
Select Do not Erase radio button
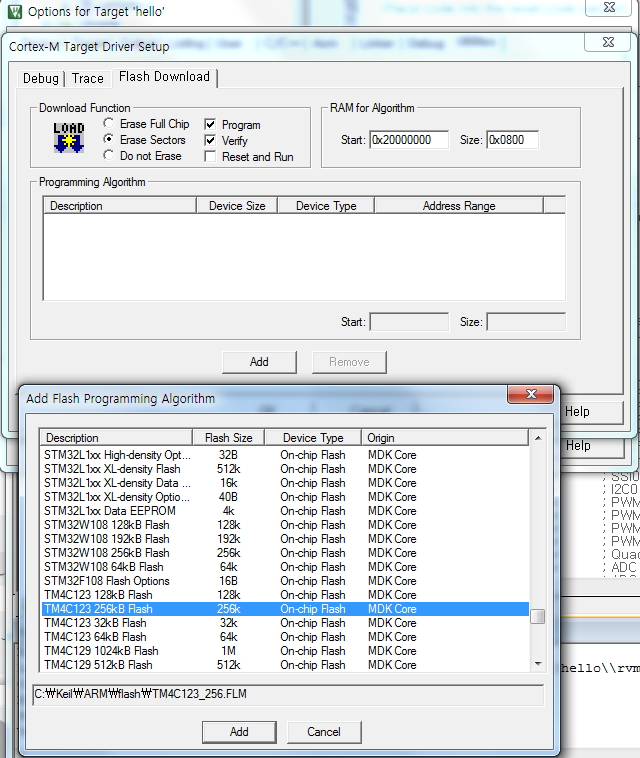(x=109, y=155)
